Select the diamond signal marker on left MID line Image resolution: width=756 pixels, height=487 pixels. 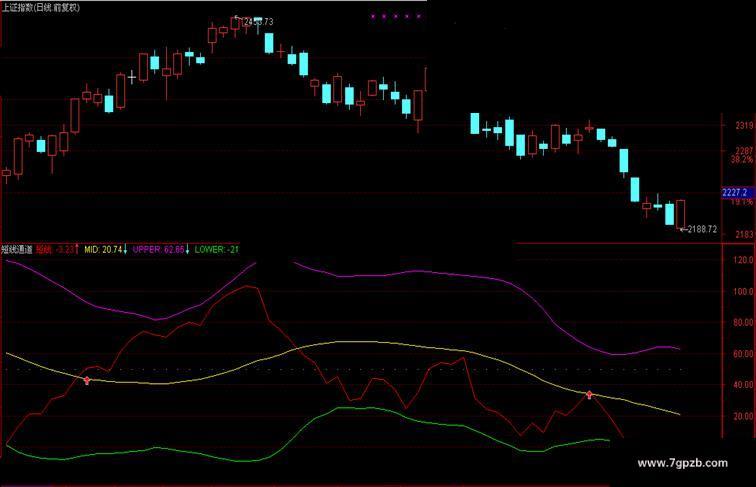(87, 380)
